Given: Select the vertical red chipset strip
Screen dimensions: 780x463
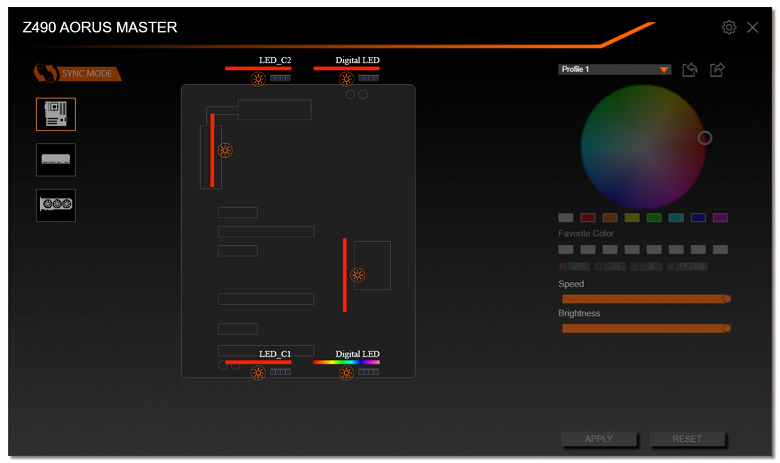Looking at the screenshot, I should pyautogui.click(x=345, y=275).
